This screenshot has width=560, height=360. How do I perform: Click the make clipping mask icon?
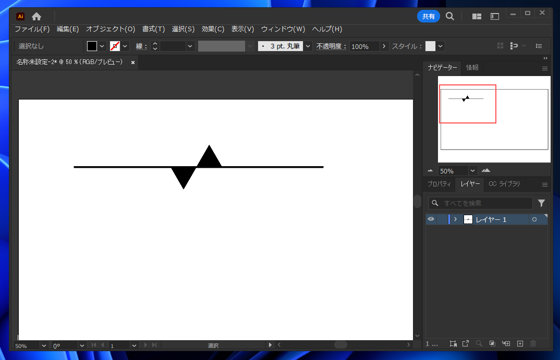(492, 344)
